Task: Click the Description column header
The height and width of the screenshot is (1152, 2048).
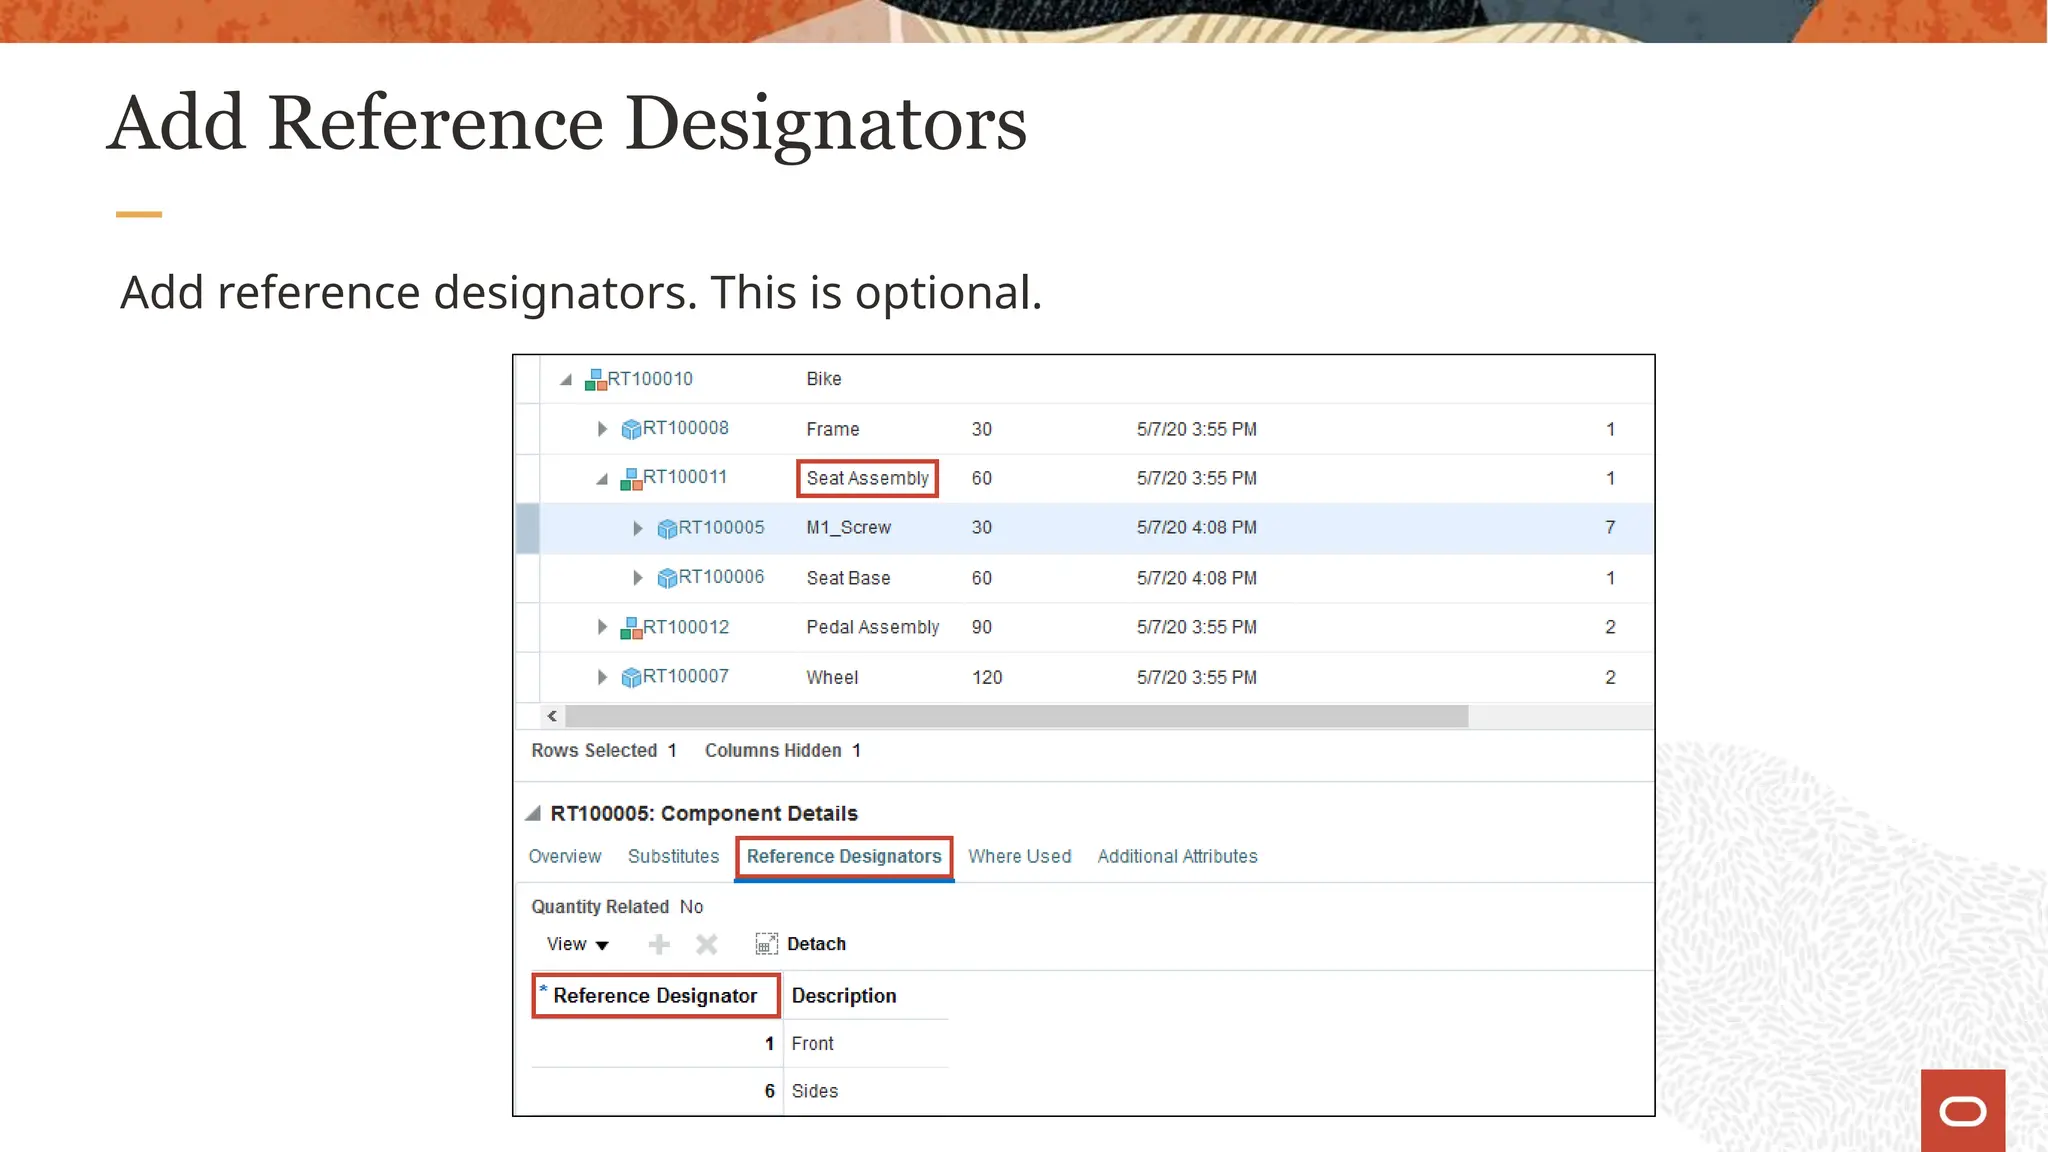Action: [844, 996]
